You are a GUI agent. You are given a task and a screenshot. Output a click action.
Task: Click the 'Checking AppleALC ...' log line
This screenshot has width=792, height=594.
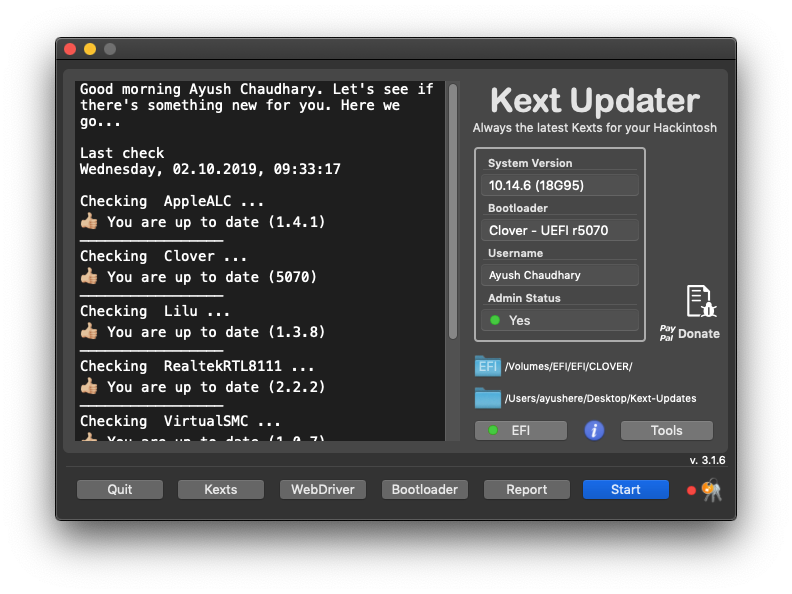[x=172, y=201]
